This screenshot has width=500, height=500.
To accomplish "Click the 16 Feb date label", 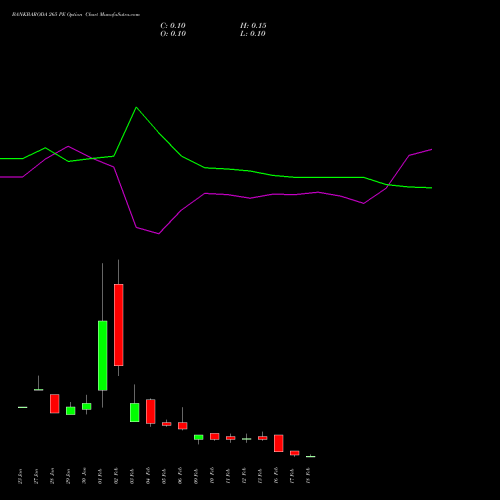I will click(276, 476).
